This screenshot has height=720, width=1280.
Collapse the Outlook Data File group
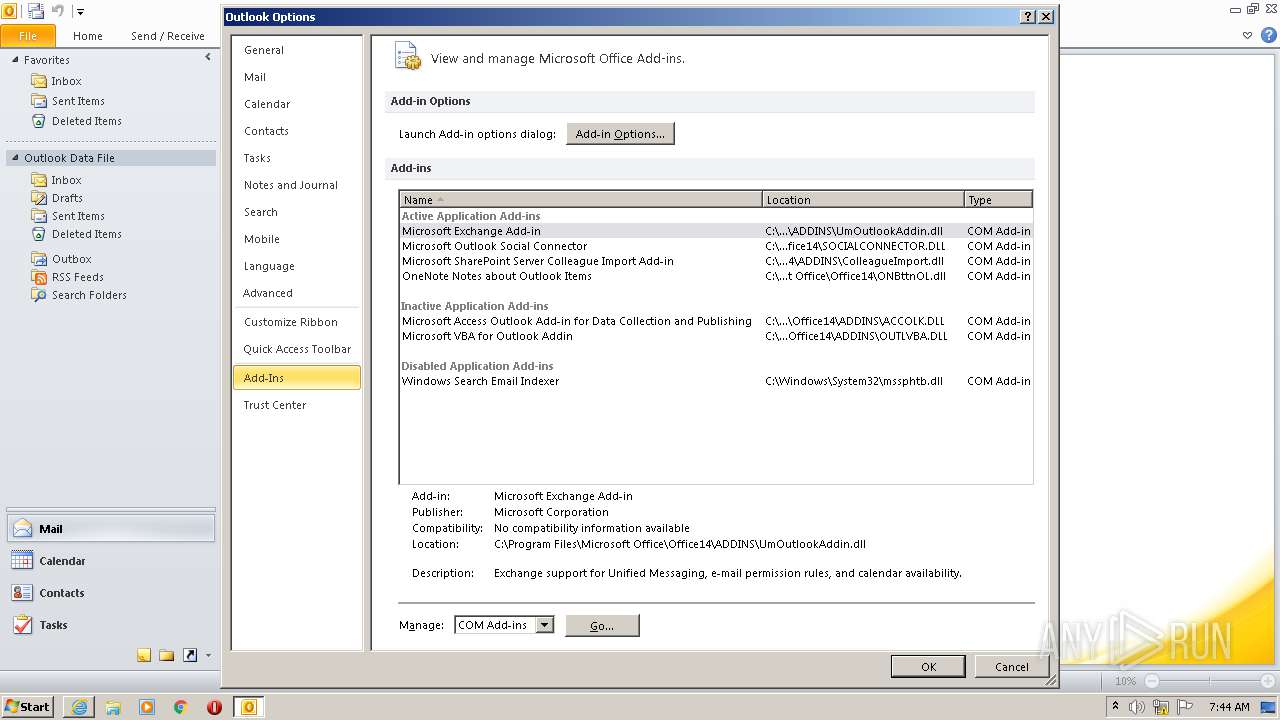(x=16, y=158)
